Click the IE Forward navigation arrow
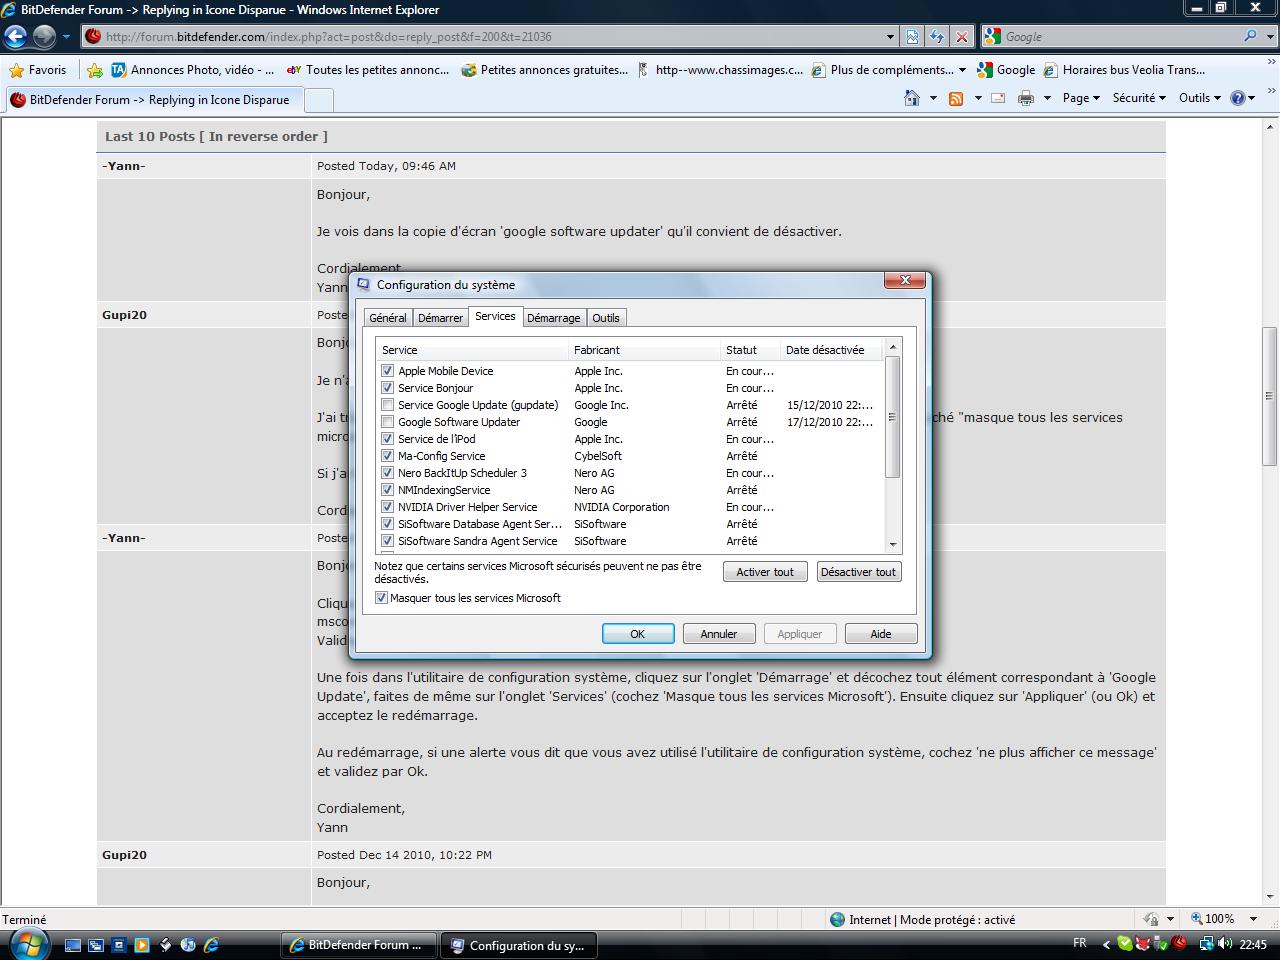Viewport: 1280px width, 960px height. click(x=44, y=37)
